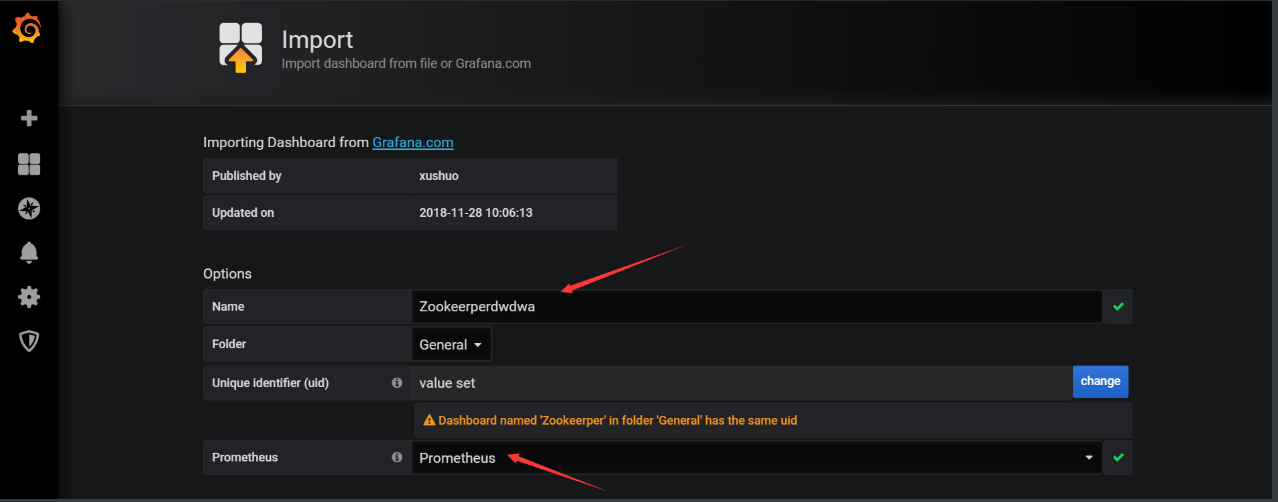Image resolution: width=1278 pixels, height=502 pixels.
Task: Click the info icon beside Unique identifier
Action: [397, 383]
